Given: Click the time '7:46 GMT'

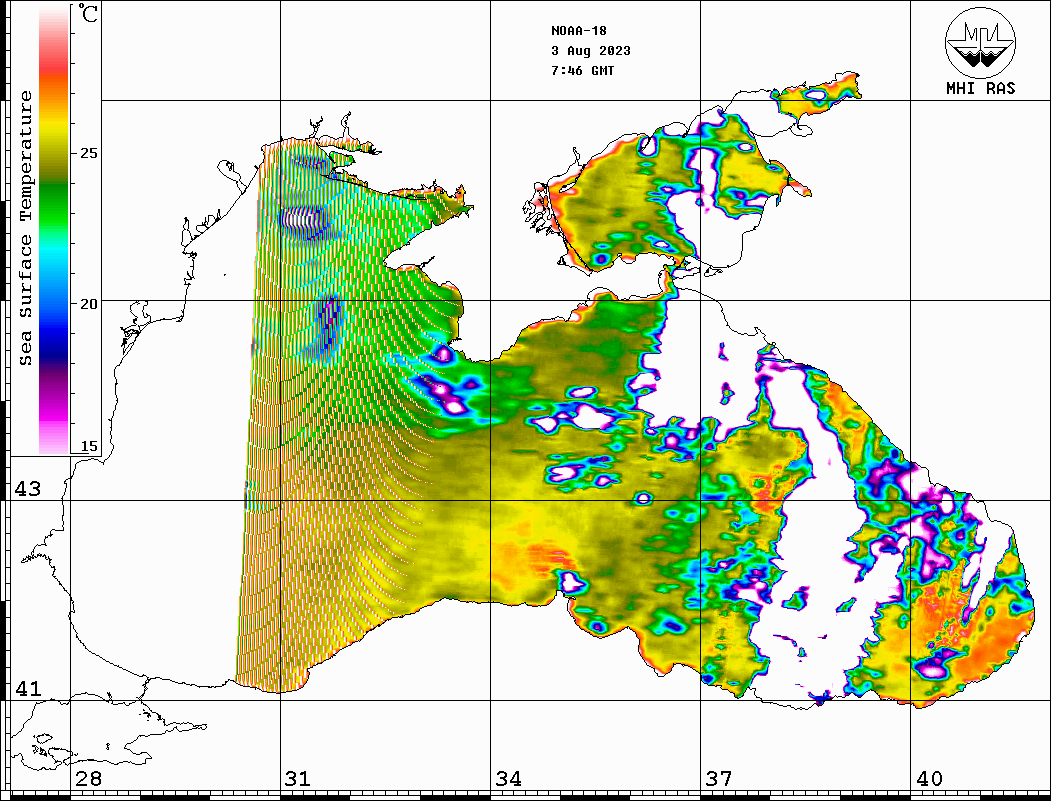Looking at the screenshot, I should tap(583, 70).
